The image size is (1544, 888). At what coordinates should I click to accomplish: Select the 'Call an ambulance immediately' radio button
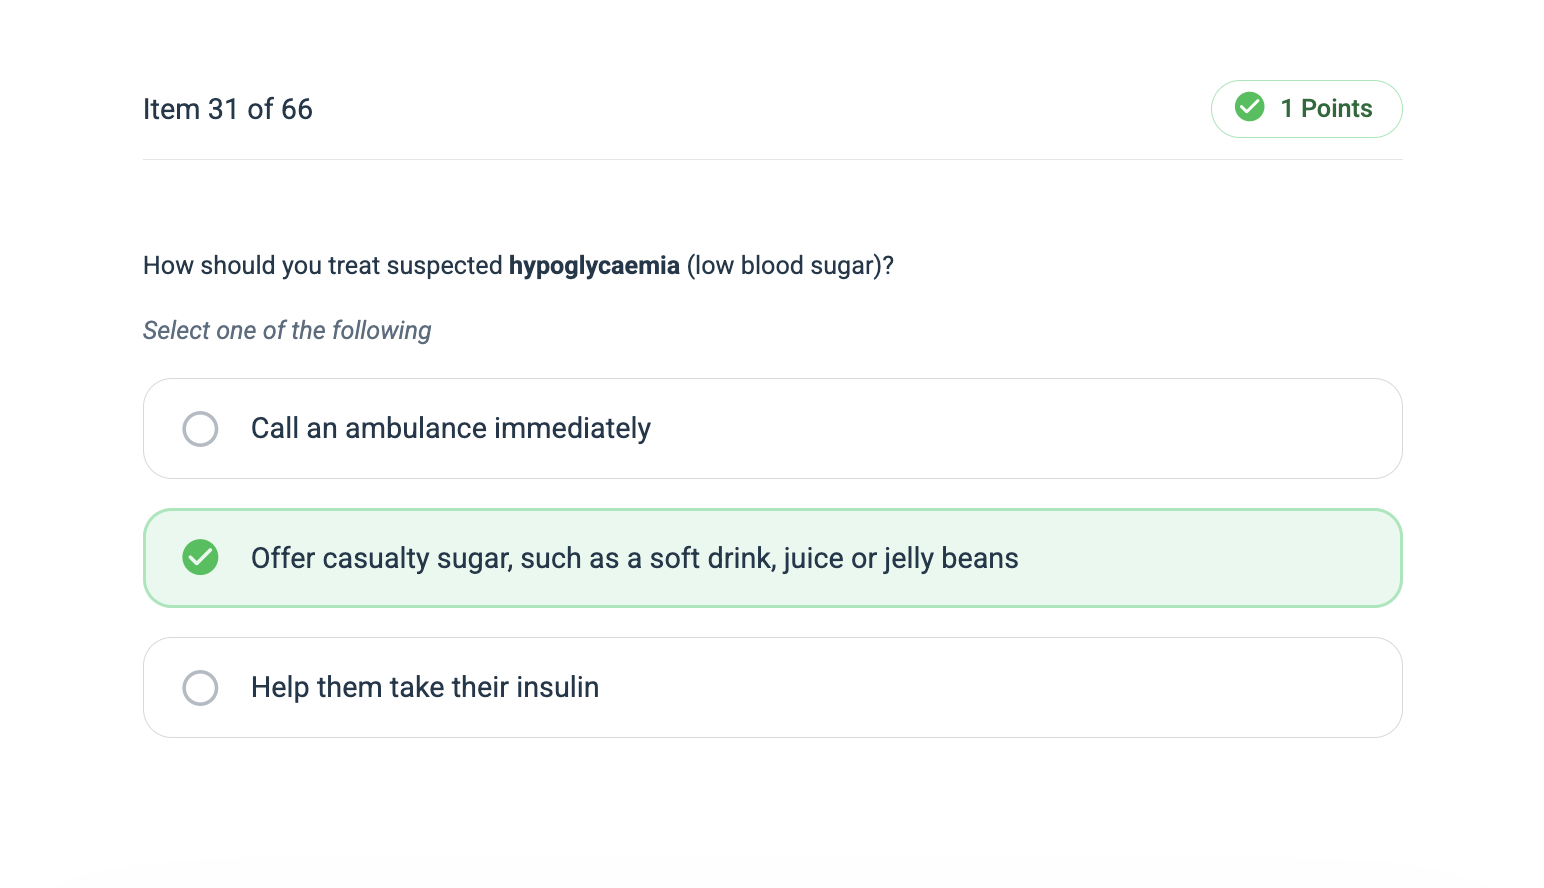click(200, 429)
